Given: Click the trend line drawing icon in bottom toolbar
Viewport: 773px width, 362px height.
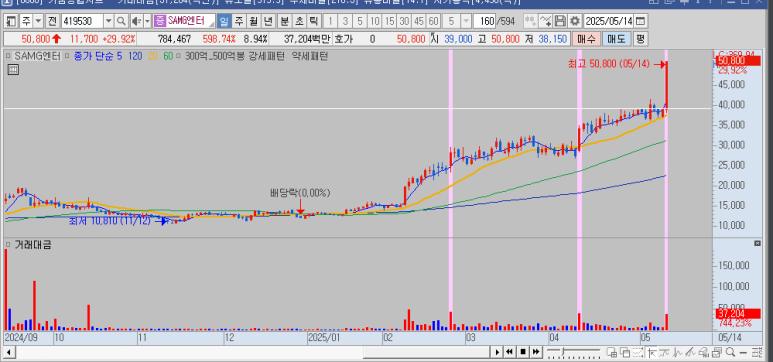Looking at the screenshot, I should pyautogui.click(x=690, y=352).
